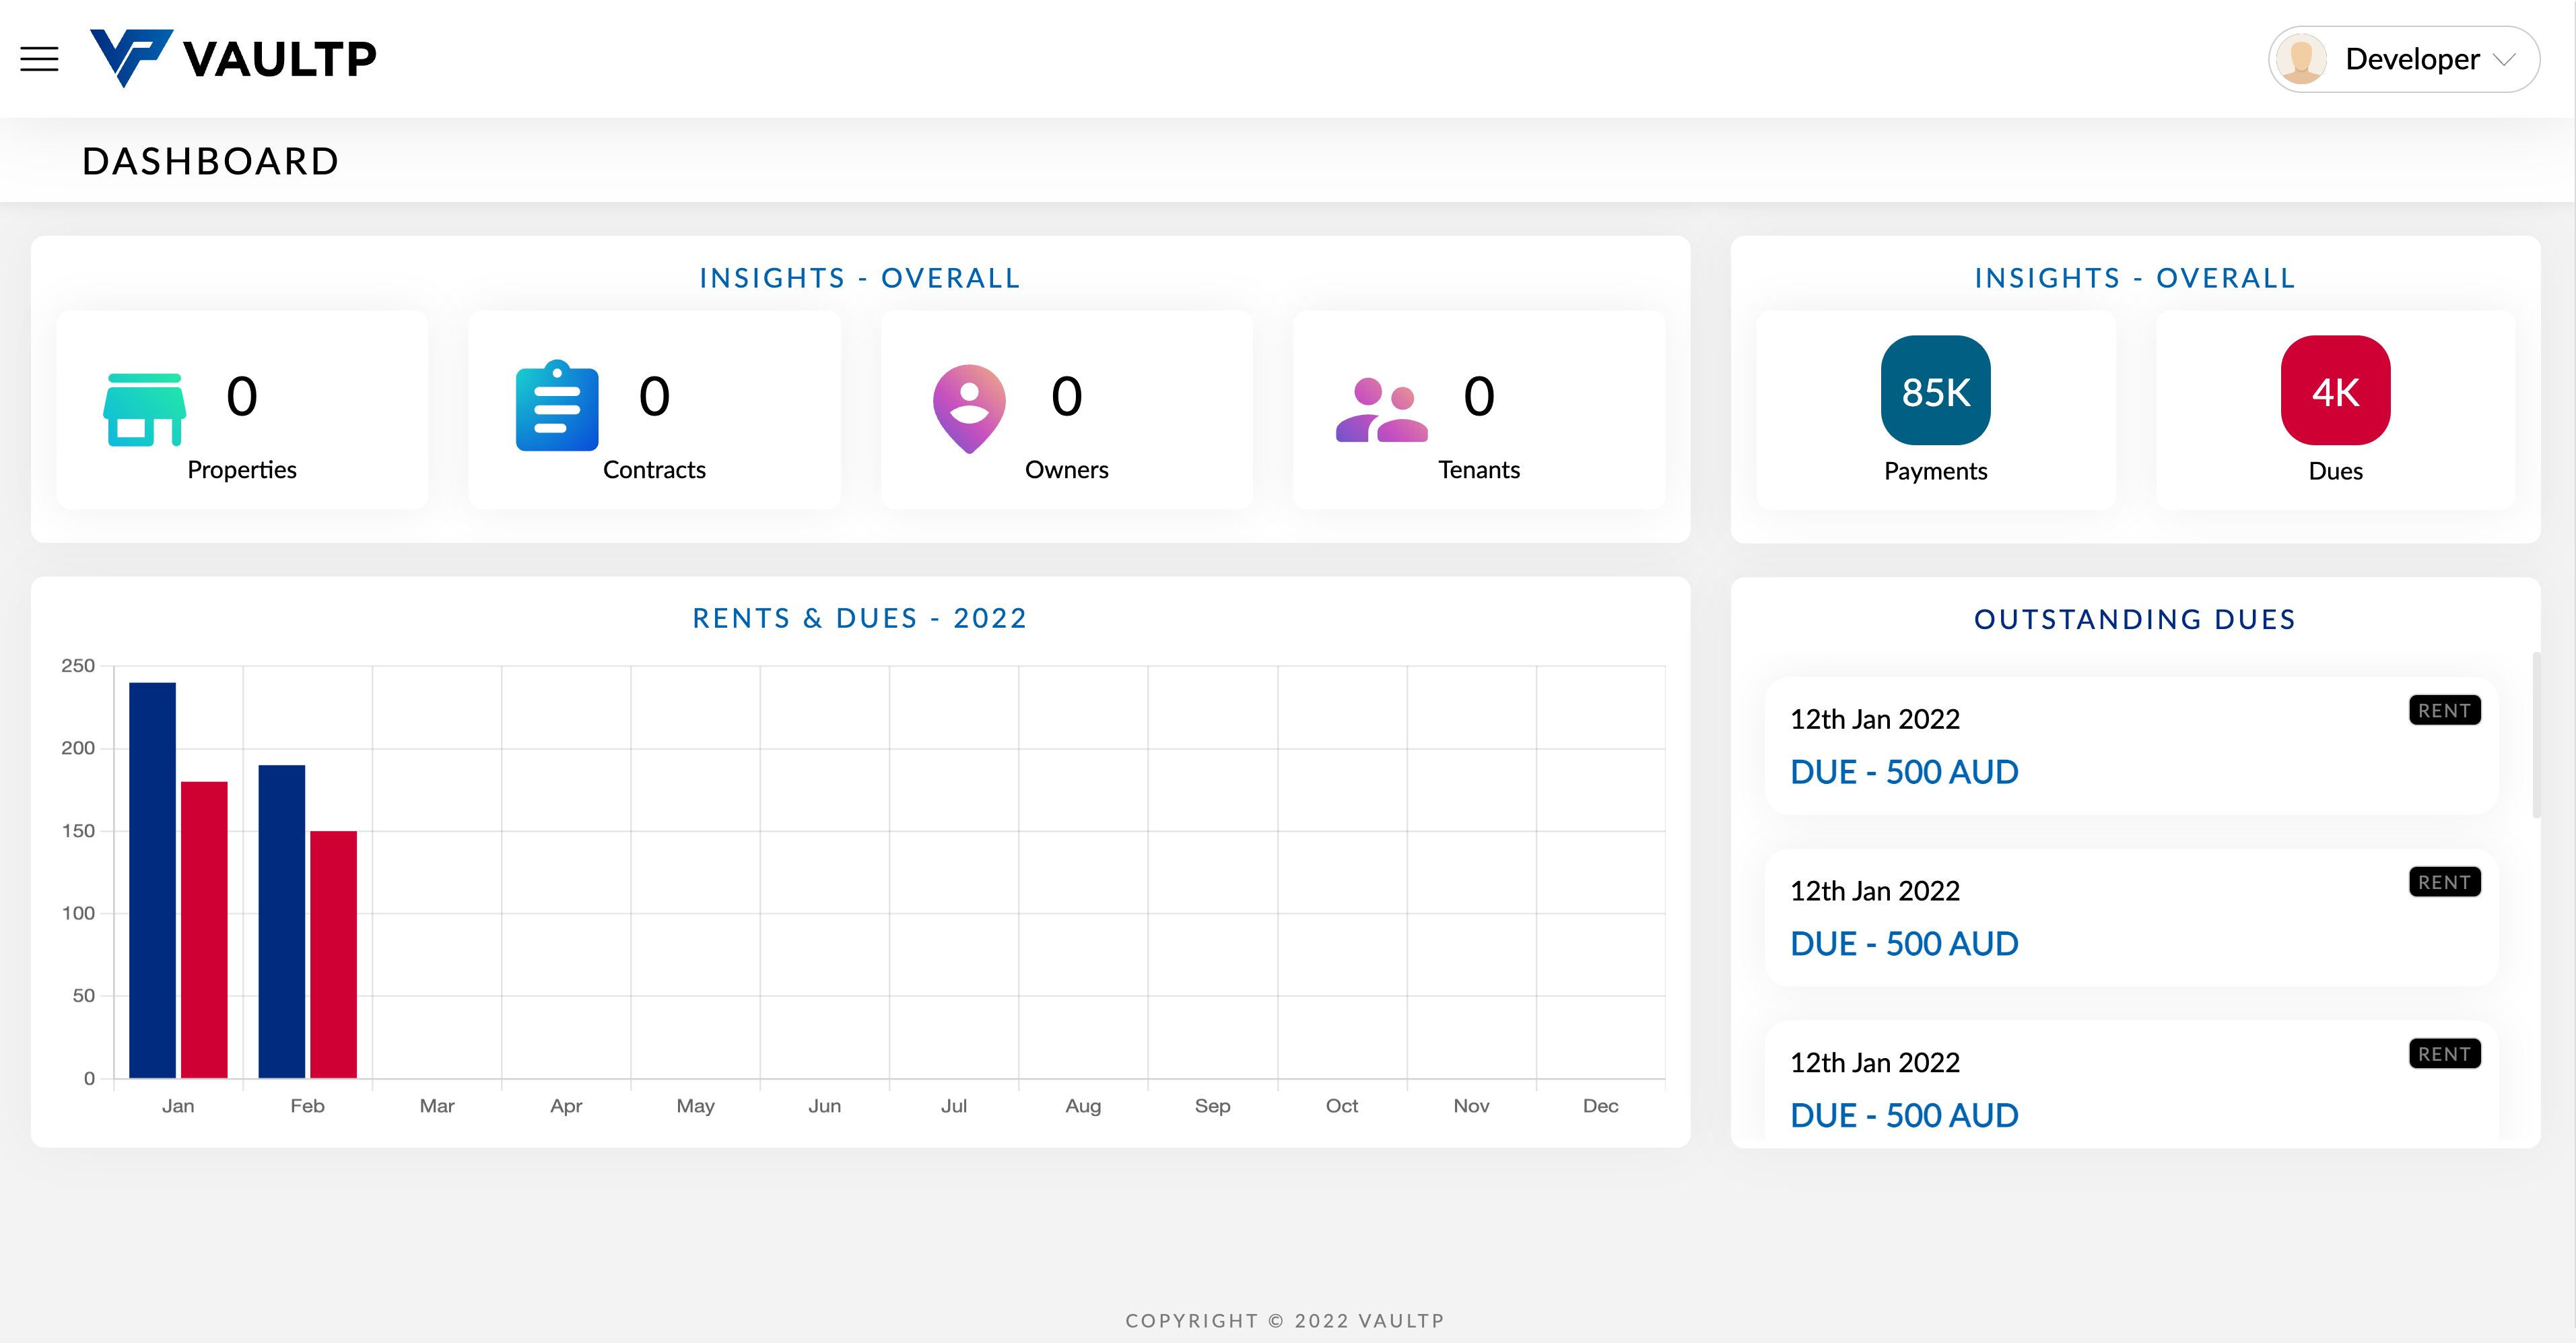Click the Feb label on chart axis
Image resolution: width=2576 pixels, height=1343 pixels.
[x=307, y=1106]
